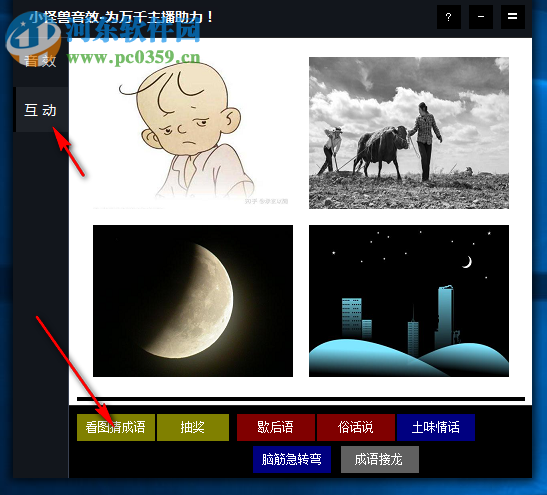This screenshot has height=495, width=547.
Task: Open the 抽奖 lottery button
Action: click(x=193, y=427)
